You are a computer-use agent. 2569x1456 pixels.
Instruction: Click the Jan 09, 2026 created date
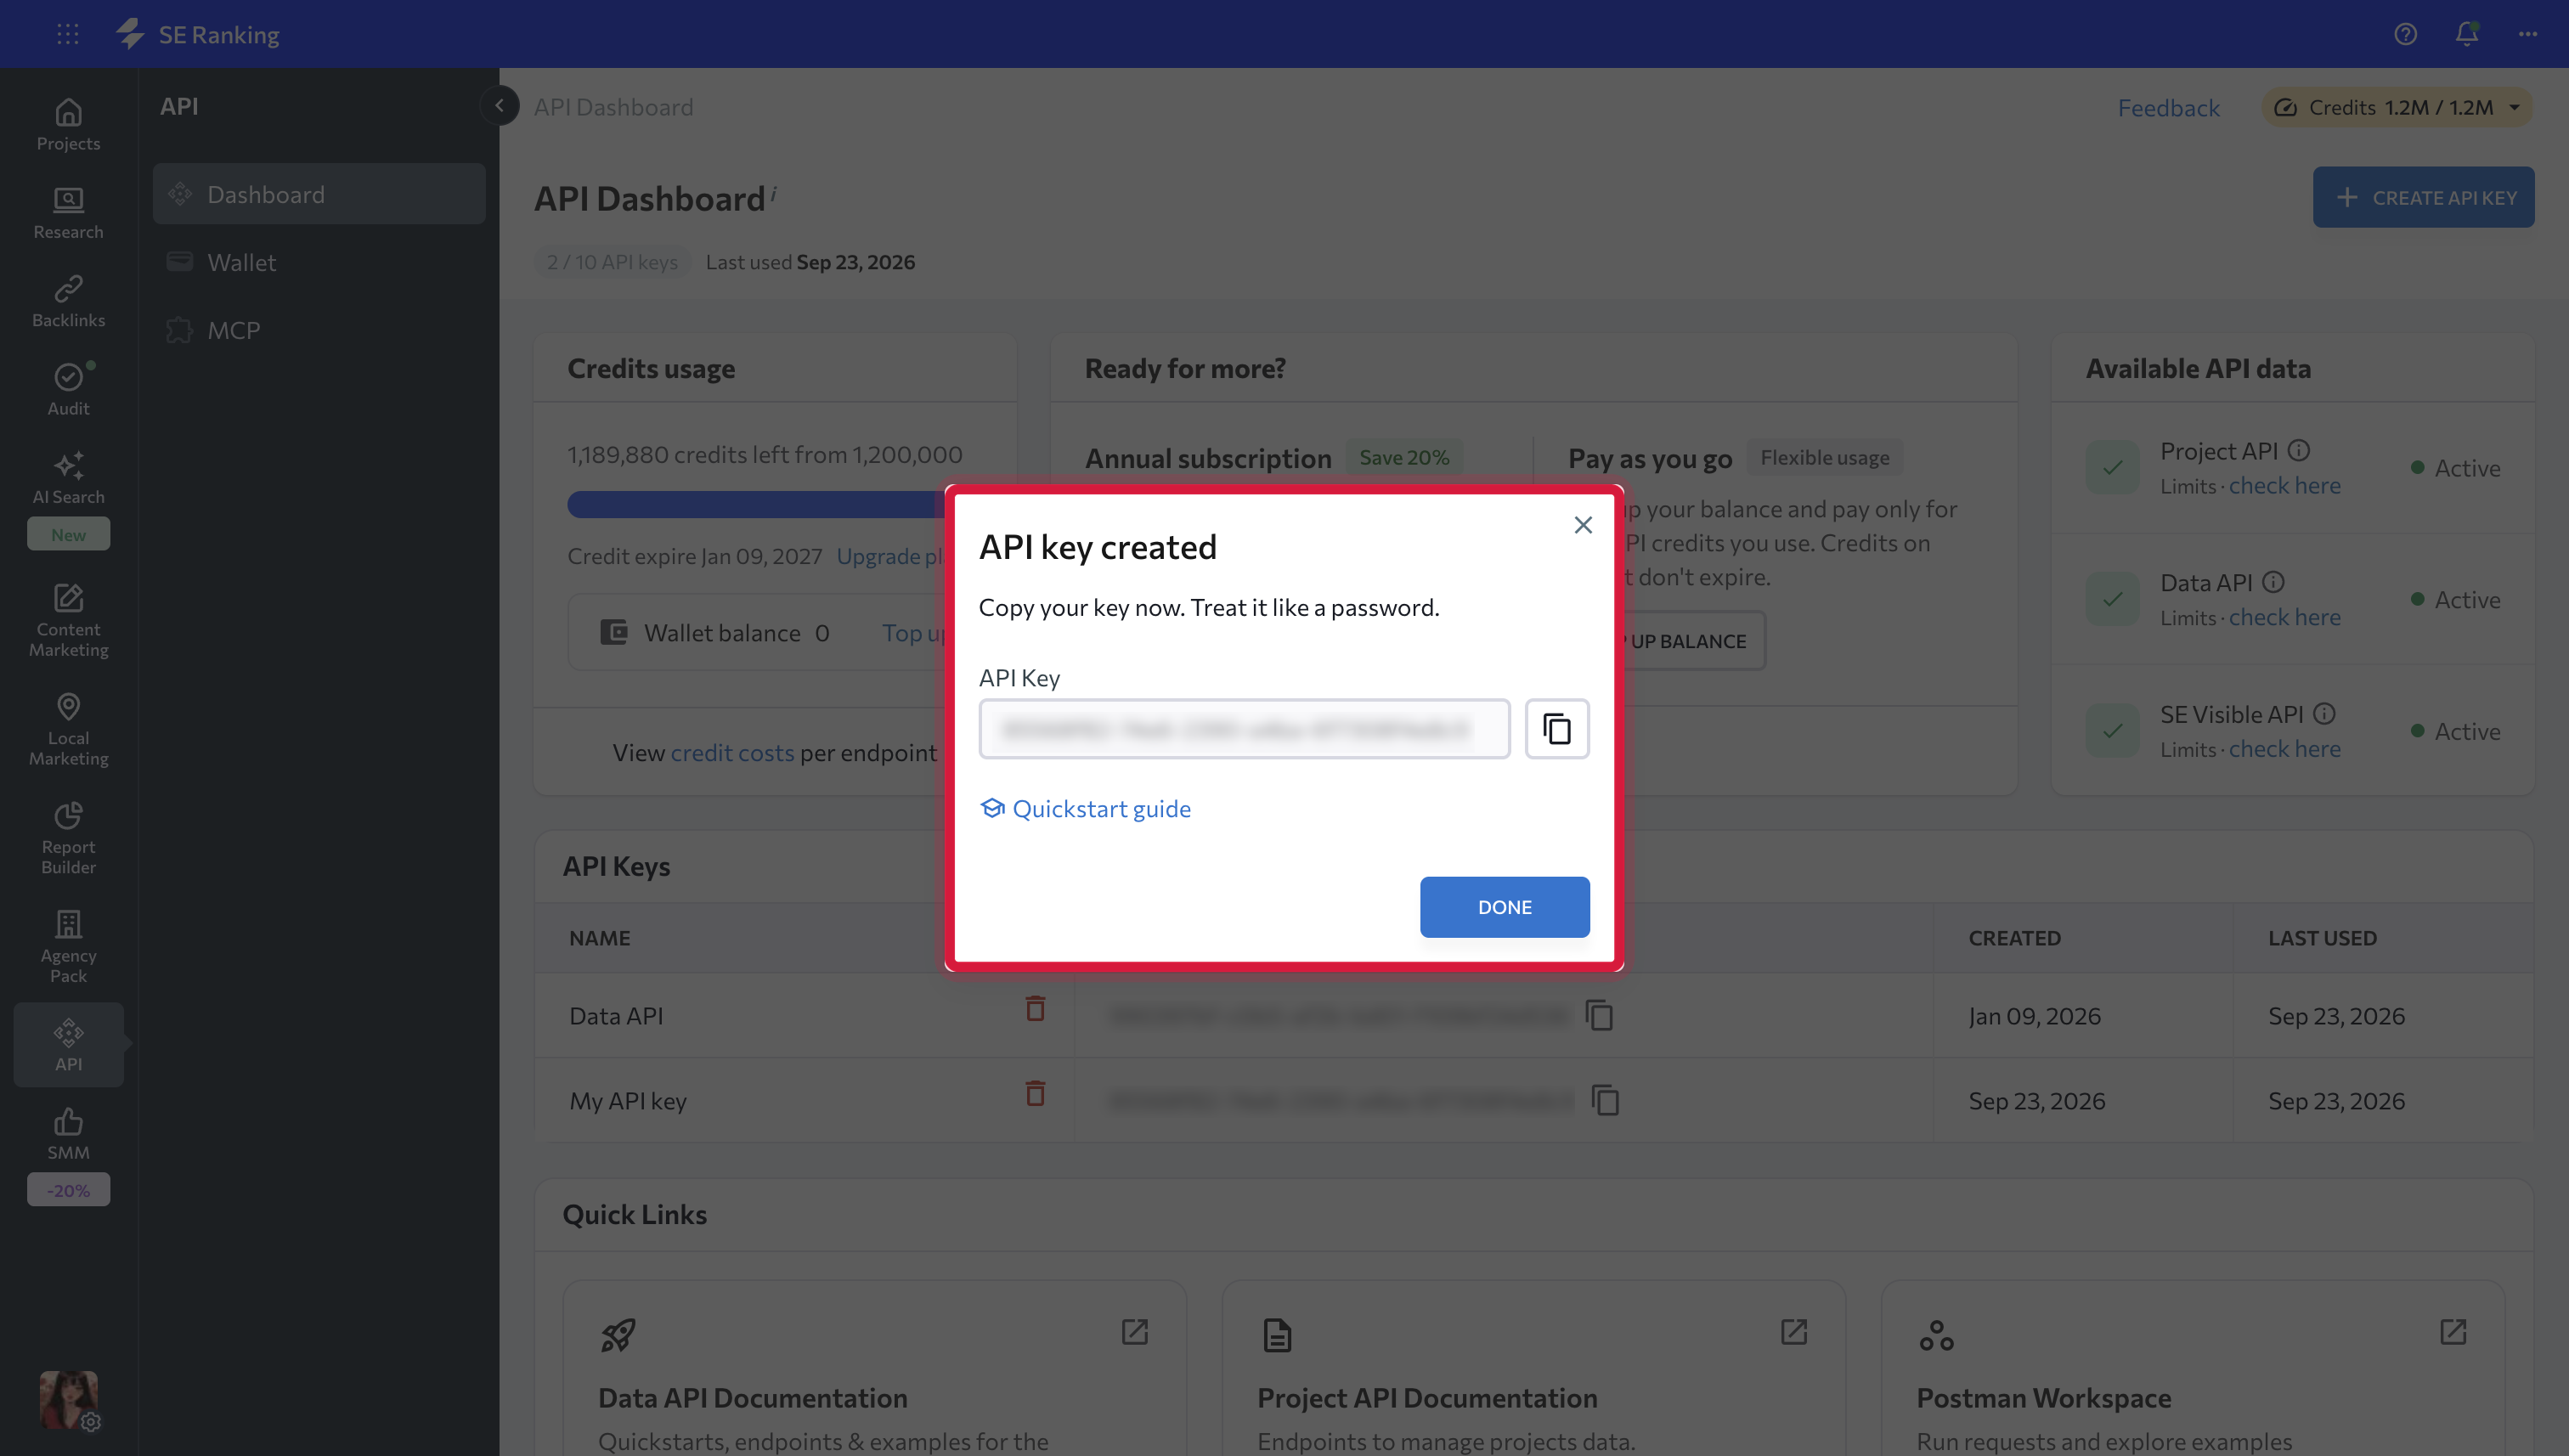[x=2034, y=1016]
